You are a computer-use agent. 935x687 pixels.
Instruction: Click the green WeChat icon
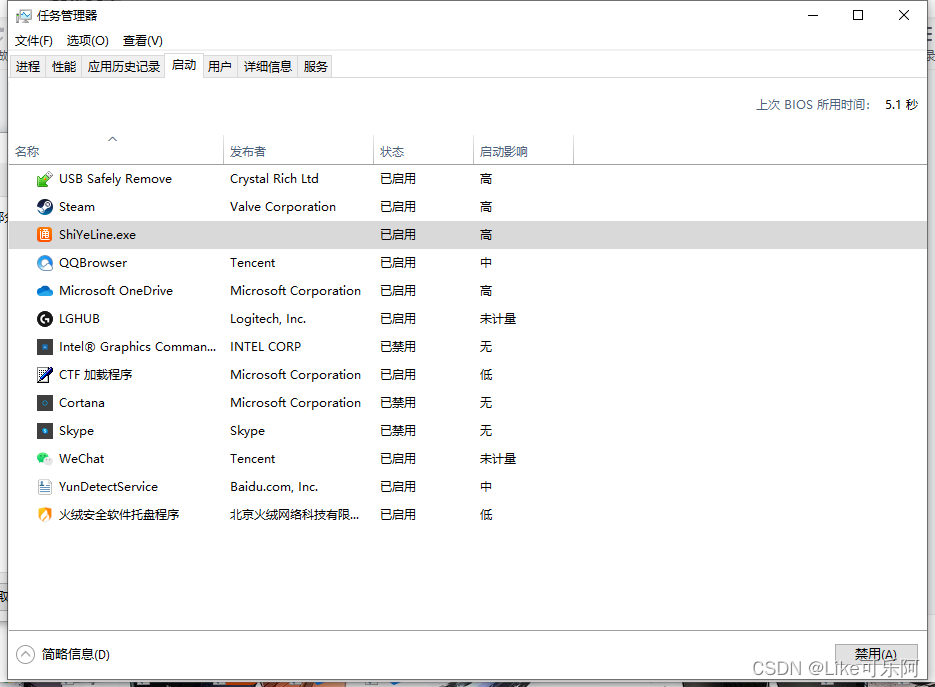coord(45,459)
